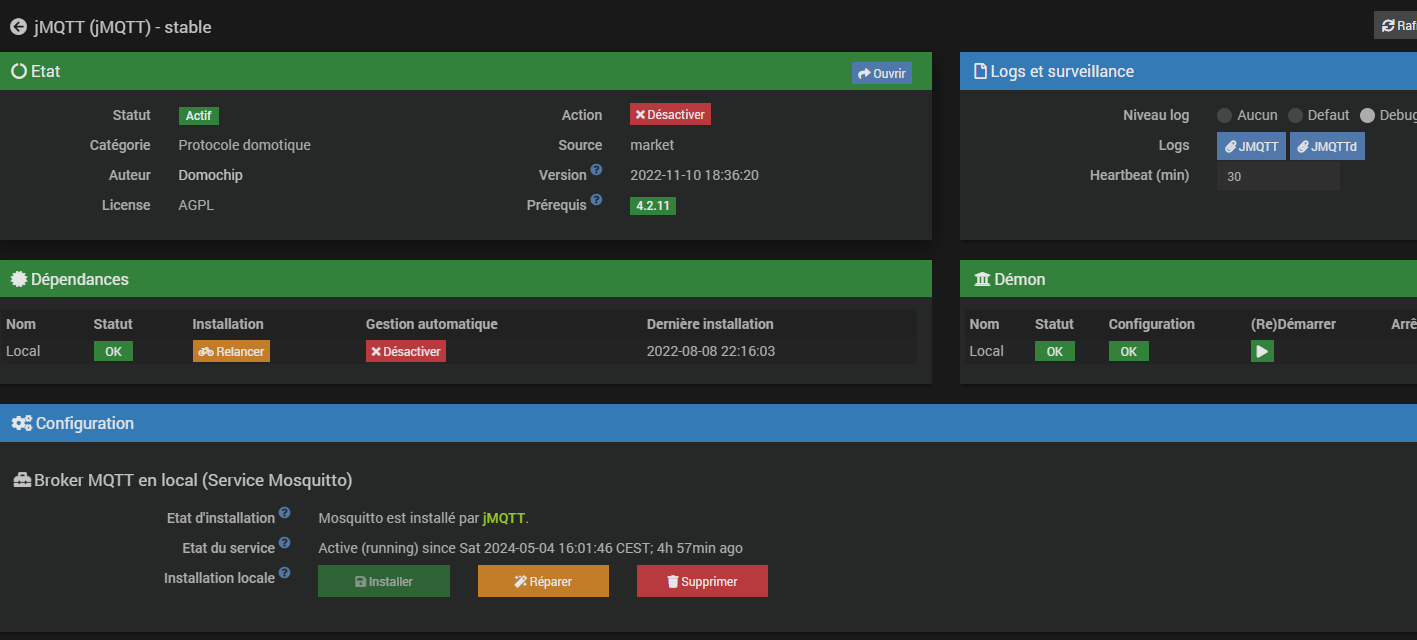Show help icon next to Etat du service

(x=284, y=543)
